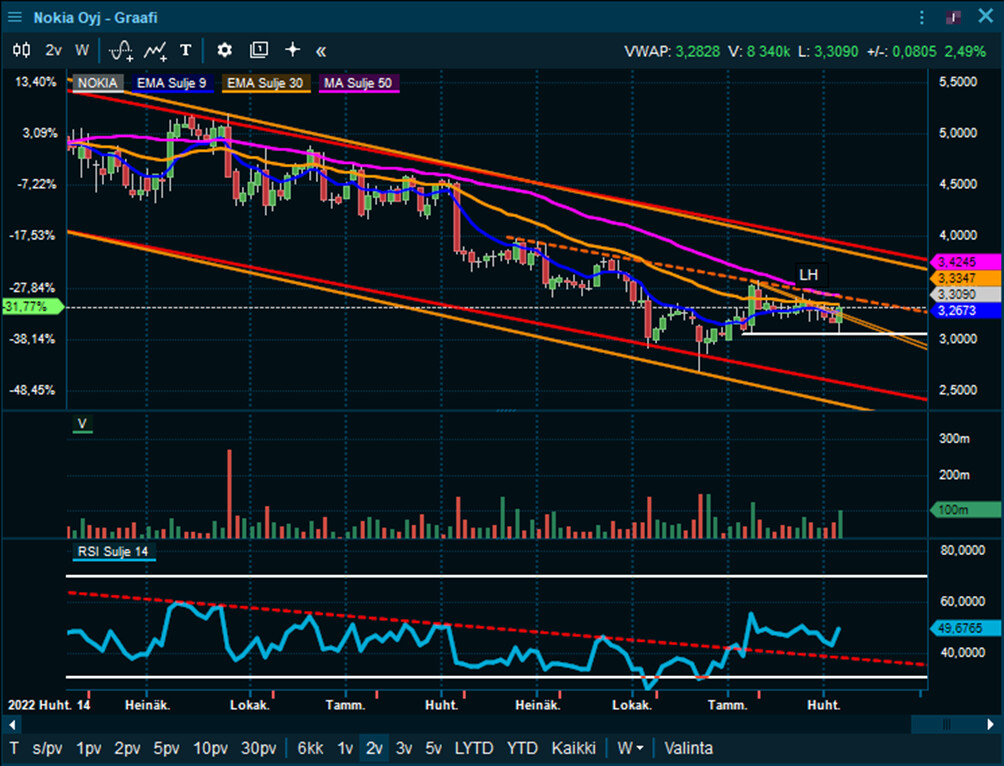
Task: Switch to the 2pv range
Action: (127, 748)
